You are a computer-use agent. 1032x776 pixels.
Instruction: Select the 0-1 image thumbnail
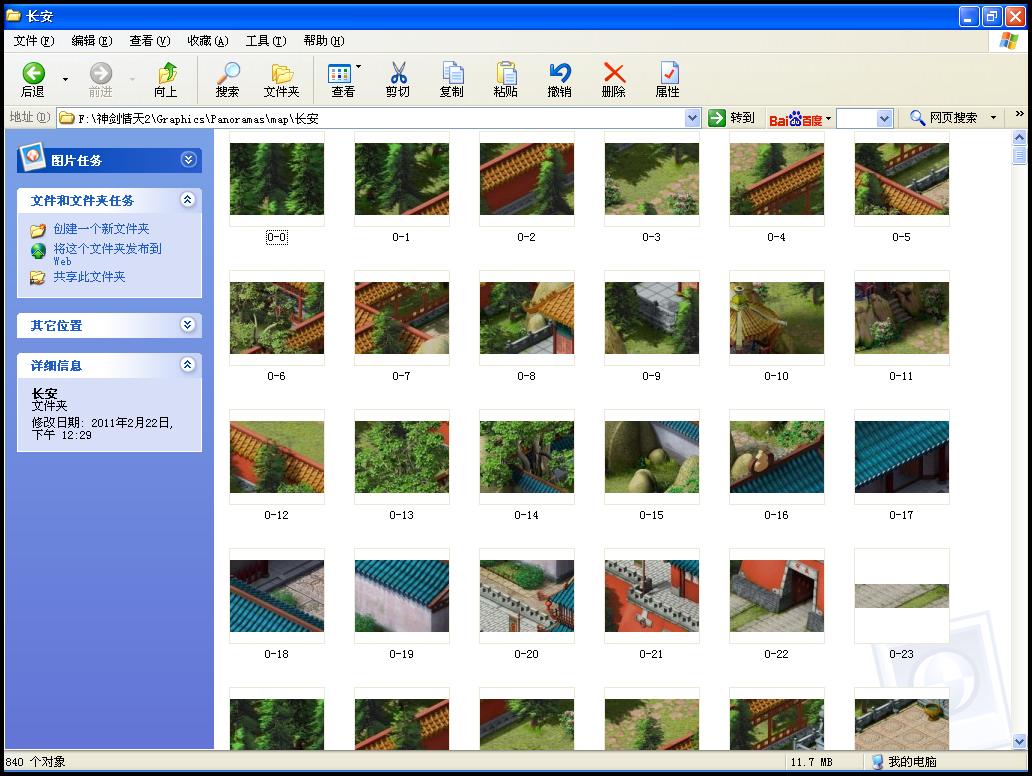click(x=401, y=179)
